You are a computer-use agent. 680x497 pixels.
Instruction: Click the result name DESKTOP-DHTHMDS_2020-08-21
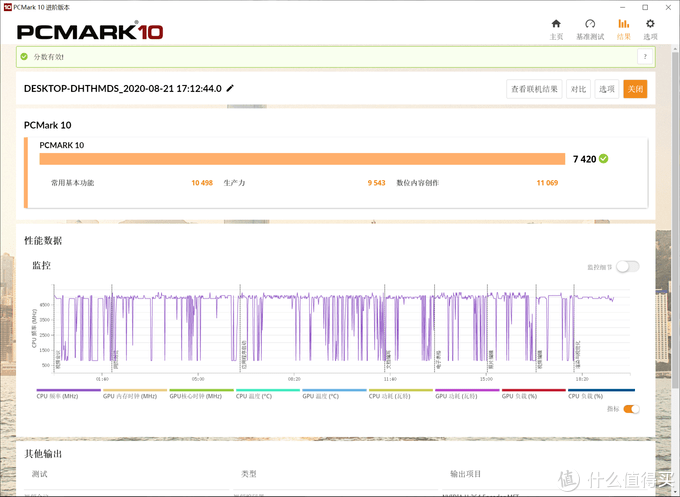pyautogui.click(x=123, y=88)
